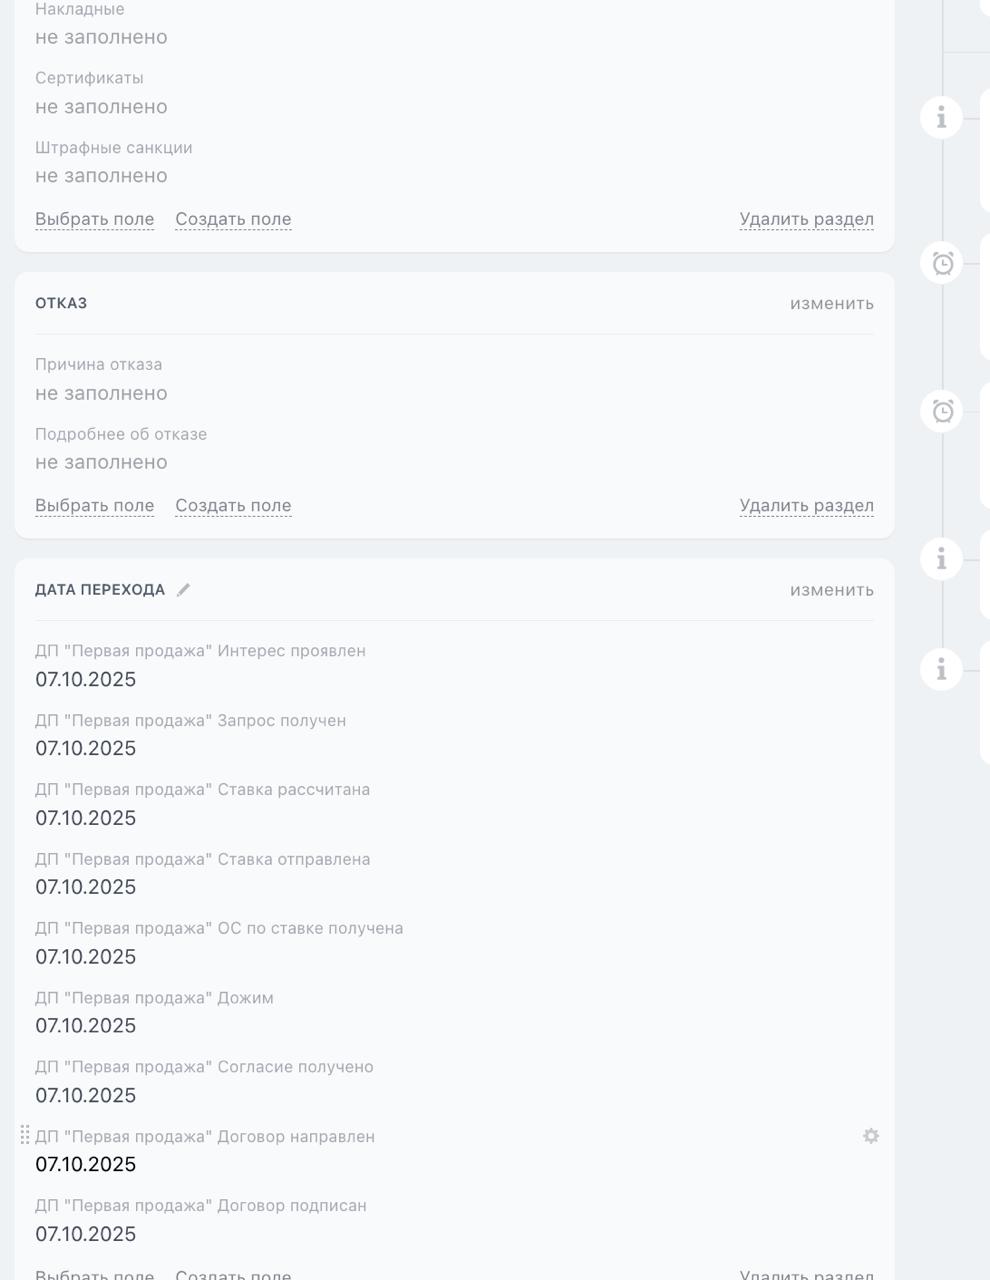The height and width of the screenshot is (1280, 990).
Task: Click Выбрать поле below Штрафные санкции
Action: pos(94,219)
